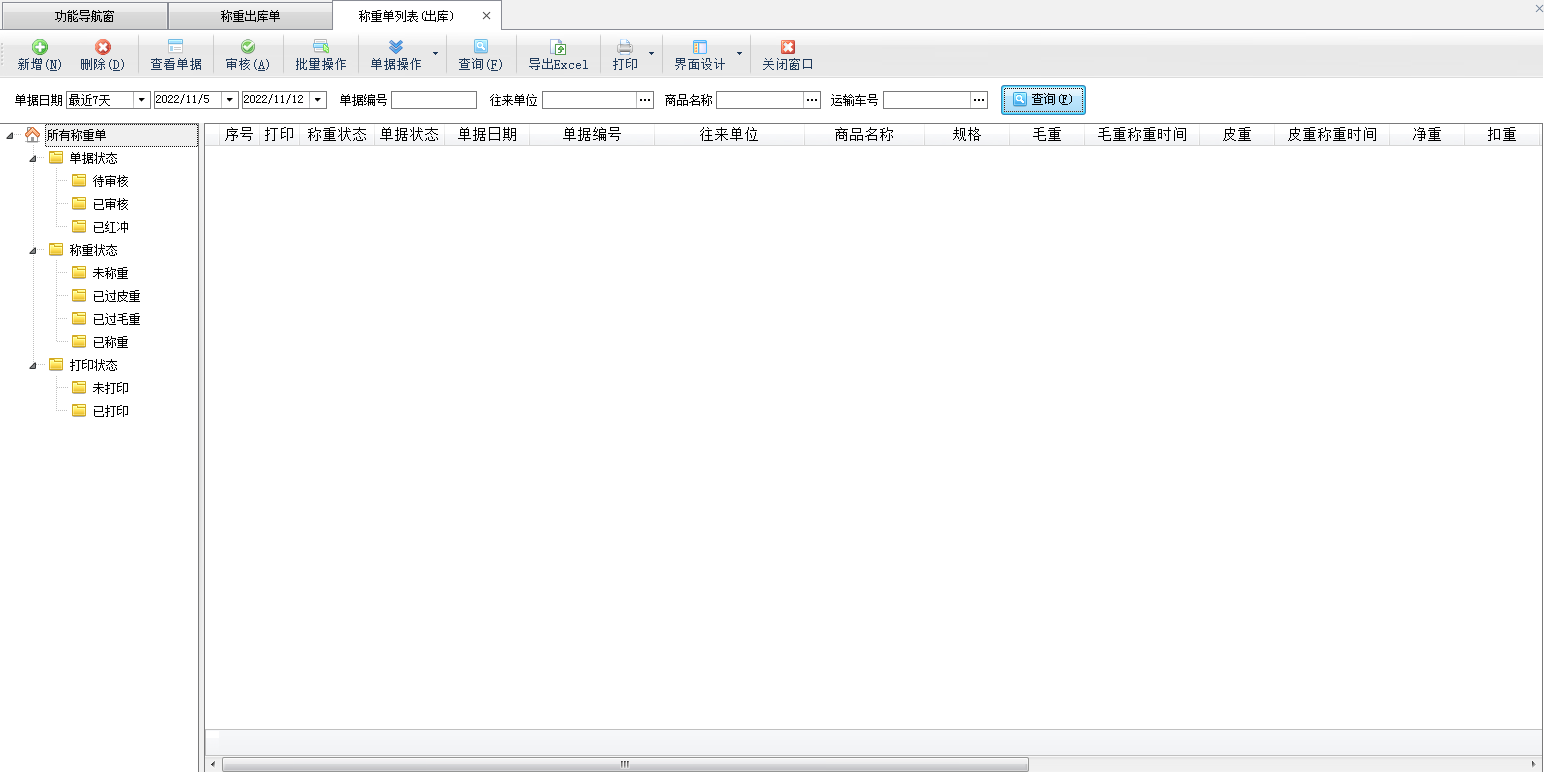Click the 审核 (A) approve icon

(247, 48)
